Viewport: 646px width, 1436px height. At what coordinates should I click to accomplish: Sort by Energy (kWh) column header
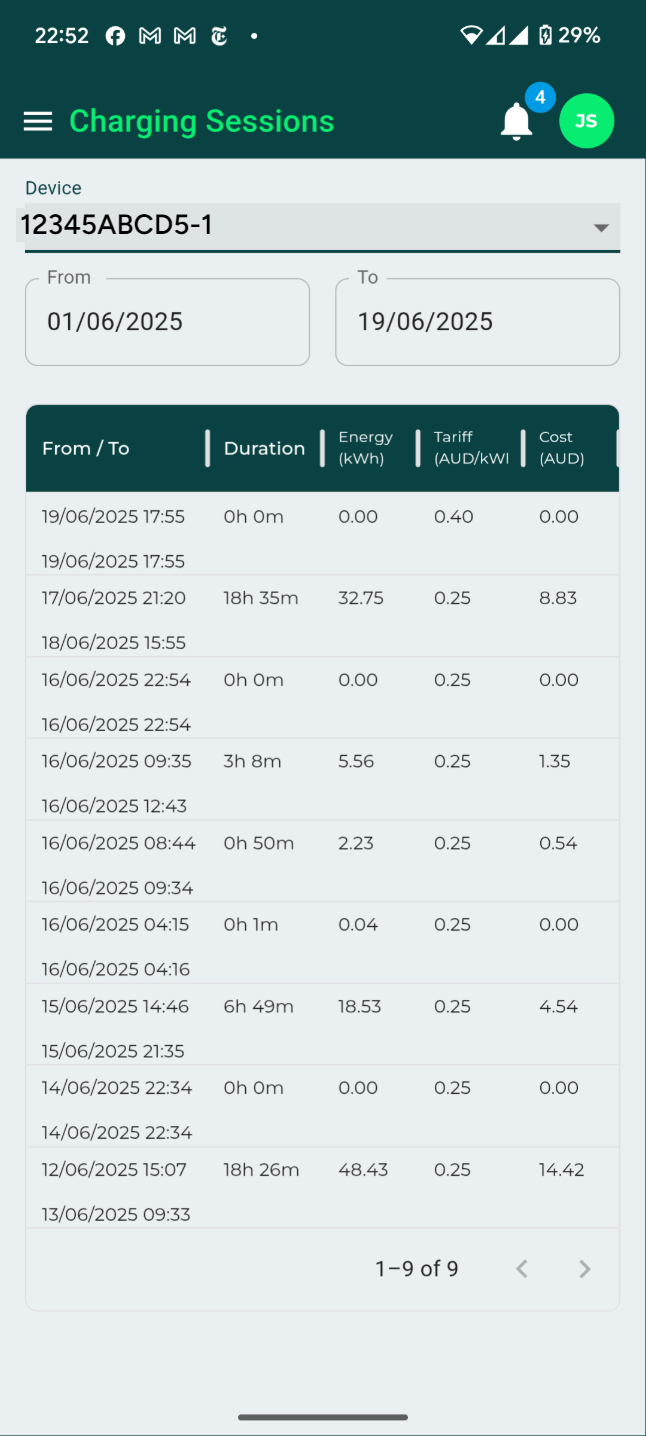(365, 448)
